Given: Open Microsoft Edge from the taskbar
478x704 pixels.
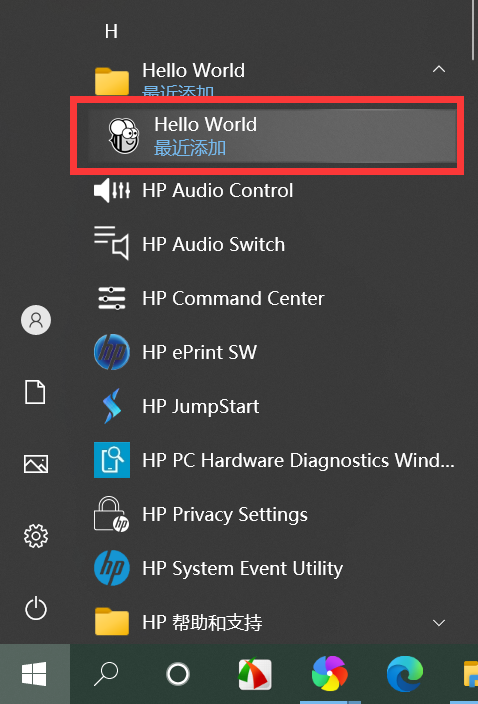Looking at the screenshot, I should [405, 673].
